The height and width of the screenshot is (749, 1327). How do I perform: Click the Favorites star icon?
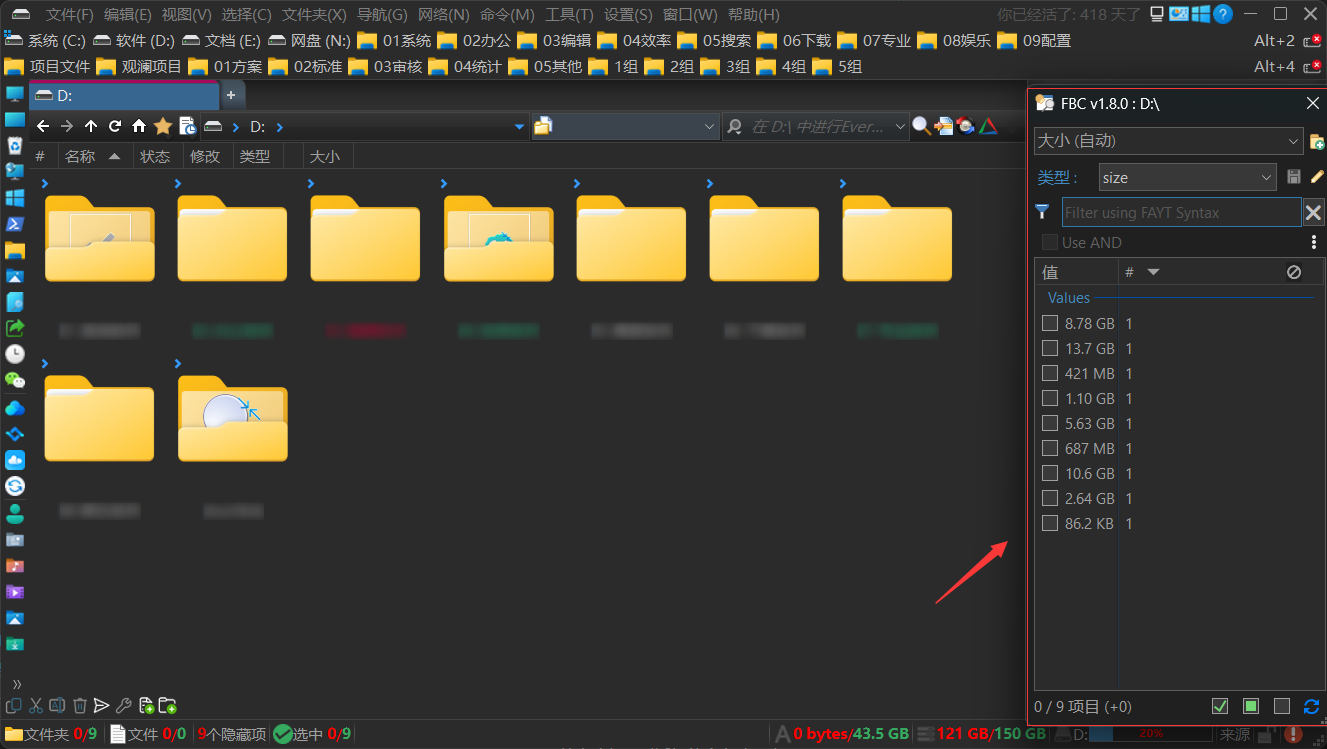[x=162, y=126]
